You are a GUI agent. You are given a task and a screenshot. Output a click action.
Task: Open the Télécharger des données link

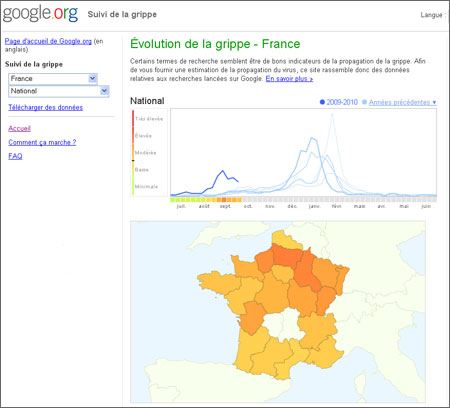point(46,107)
